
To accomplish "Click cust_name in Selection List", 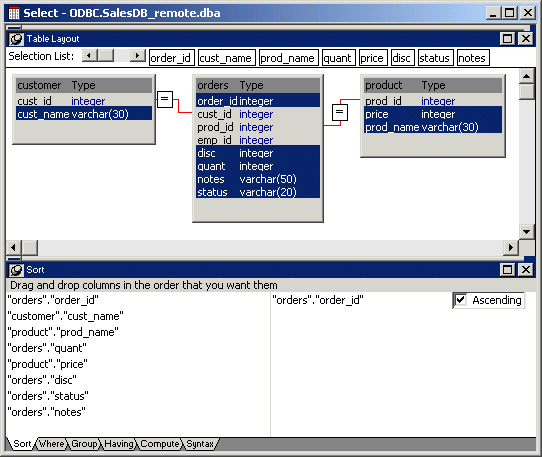I will coord(227,58).
